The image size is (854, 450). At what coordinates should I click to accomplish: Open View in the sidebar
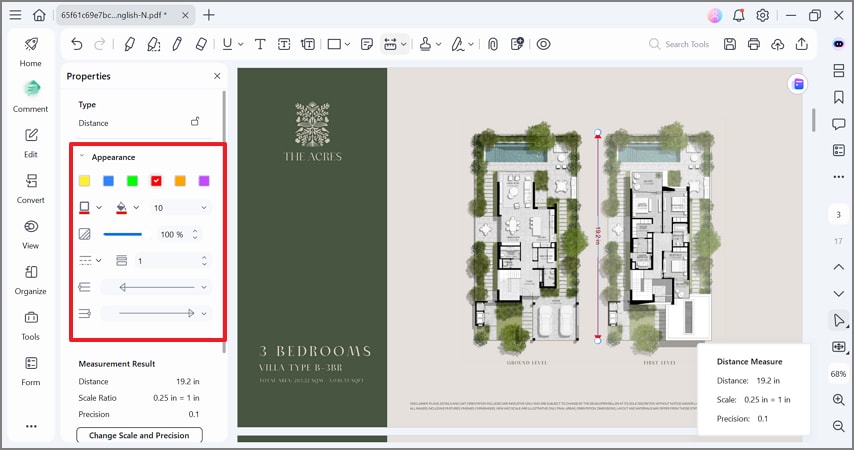(x=30, y=234)
